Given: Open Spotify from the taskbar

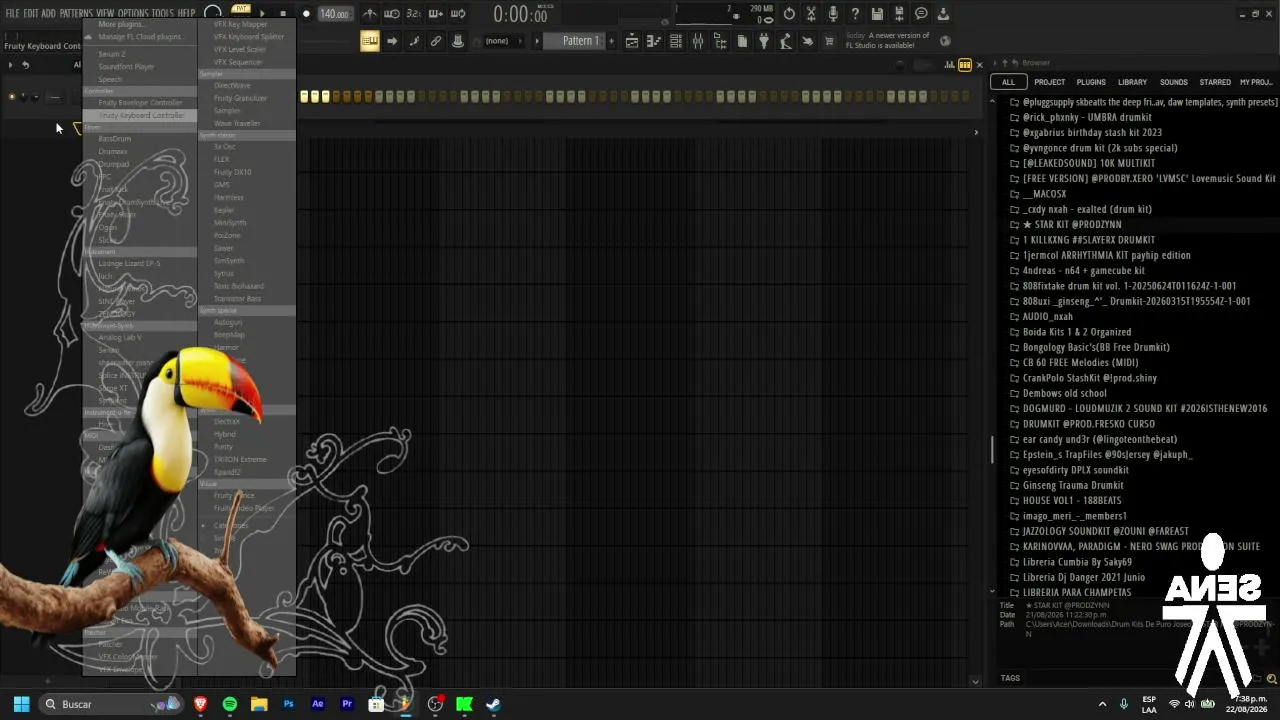Looking at the screenshot, I should coord(230,704).
